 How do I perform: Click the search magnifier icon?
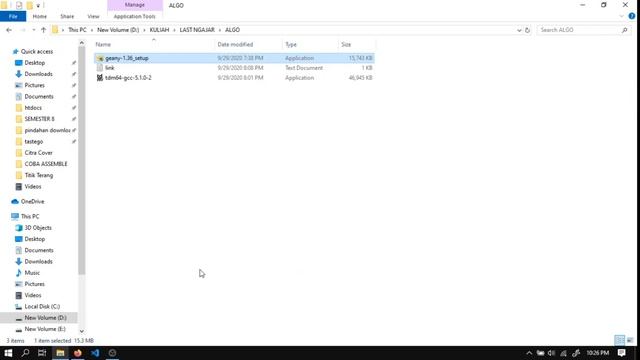[624, 30]
